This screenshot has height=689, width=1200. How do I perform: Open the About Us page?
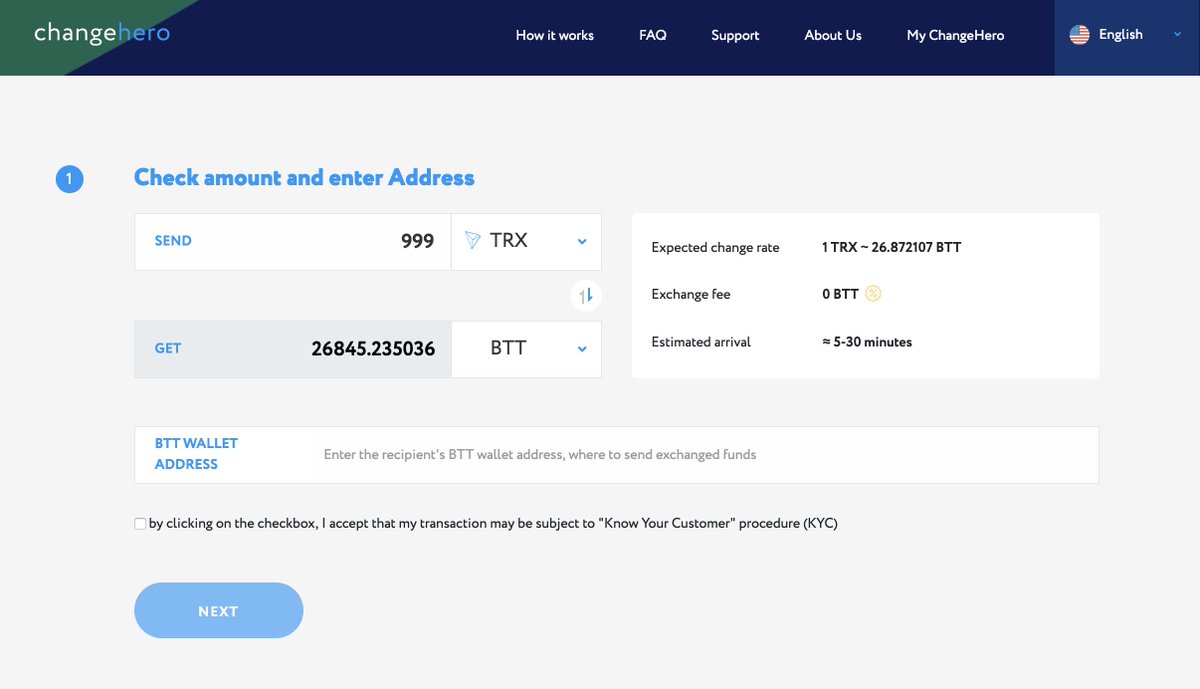click(x=833, y=35)
